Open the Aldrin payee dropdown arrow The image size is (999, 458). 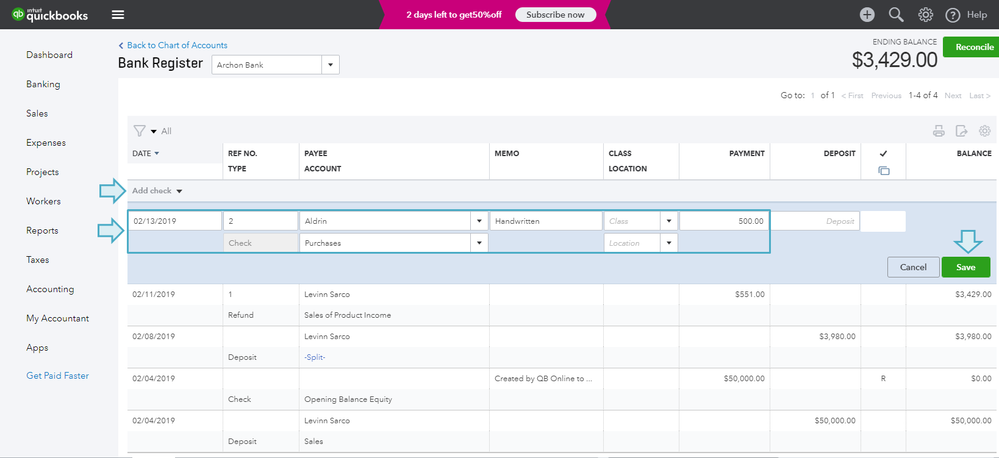click(479, 221)
